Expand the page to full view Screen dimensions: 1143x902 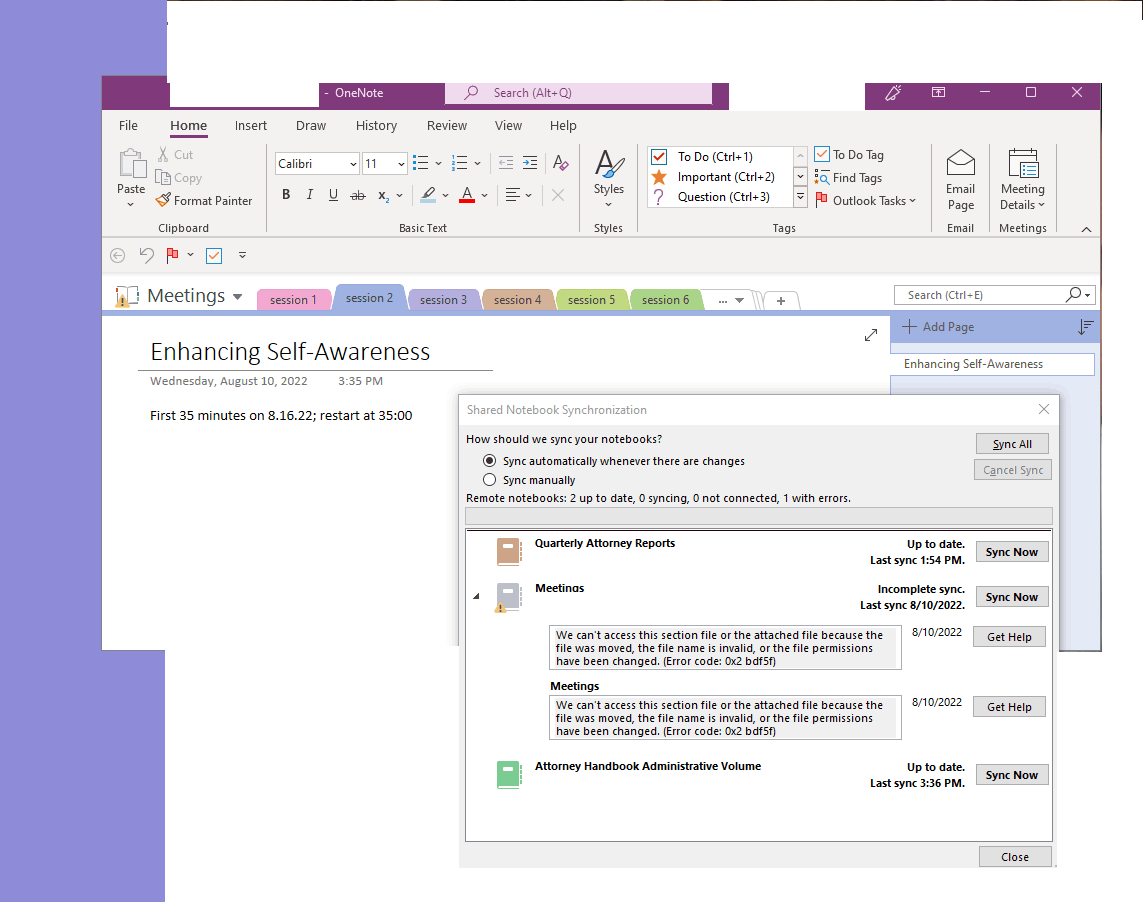tap(870, 335)
